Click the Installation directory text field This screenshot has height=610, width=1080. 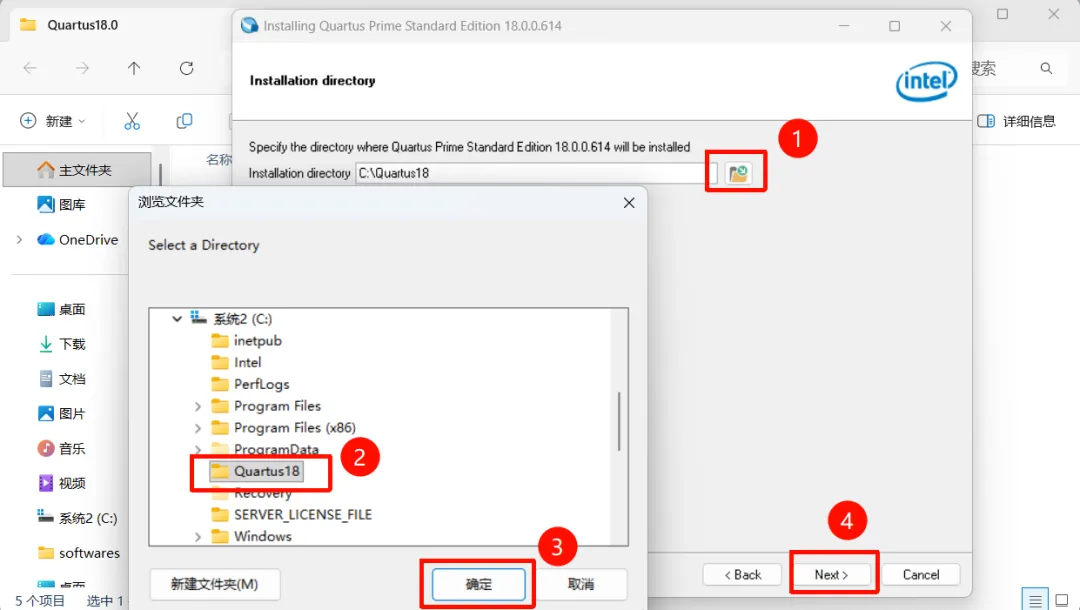coord(537,173)
